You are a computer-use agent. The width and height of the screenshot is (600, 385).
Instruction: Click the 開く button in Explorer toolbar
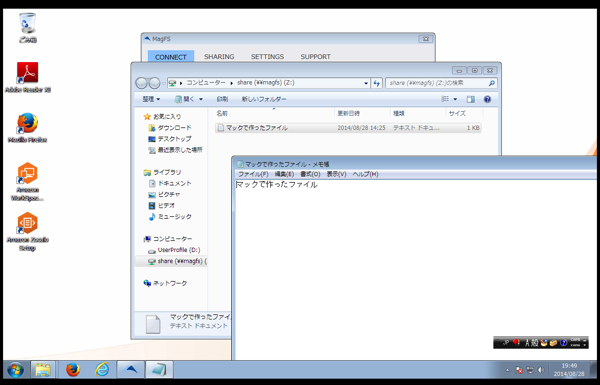tap(185, 99)
